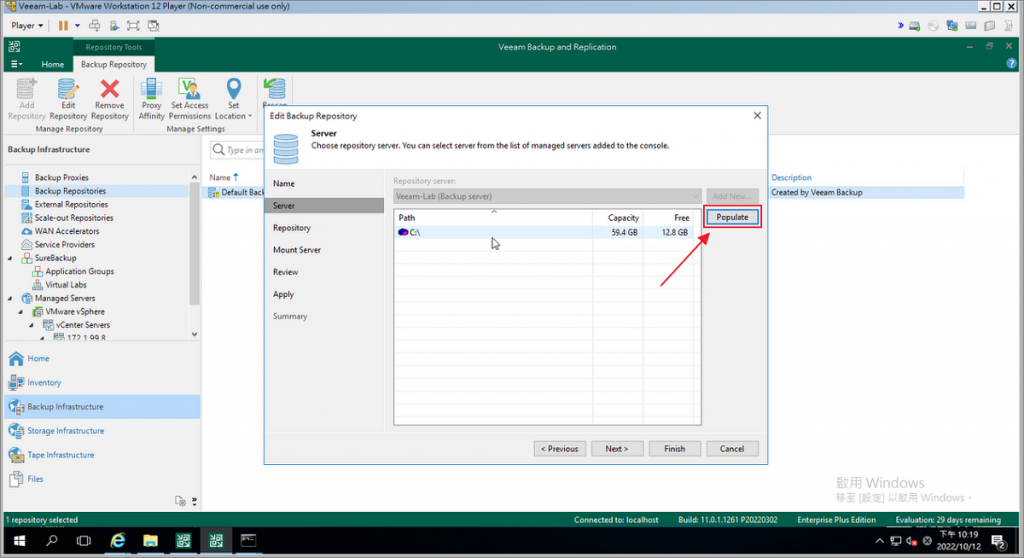The height and width of the screenshot is (558, 1024).
Task: Click the Set Location pin icon
Action: coord(233,90)
